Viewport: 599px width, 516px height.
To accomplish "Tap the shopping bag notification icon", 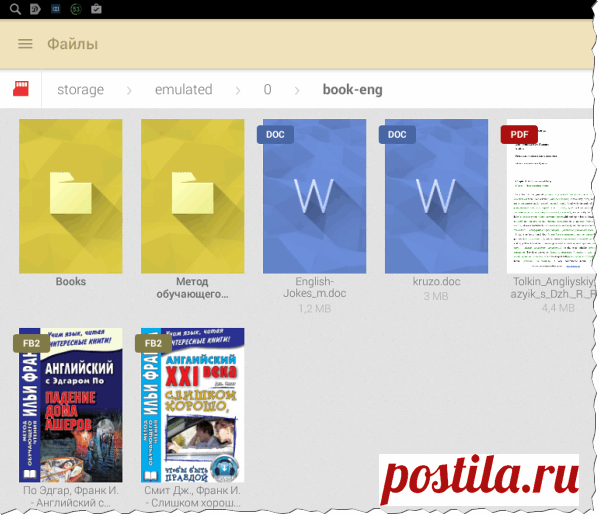I will pyautogui.click(x=96, y=8).
